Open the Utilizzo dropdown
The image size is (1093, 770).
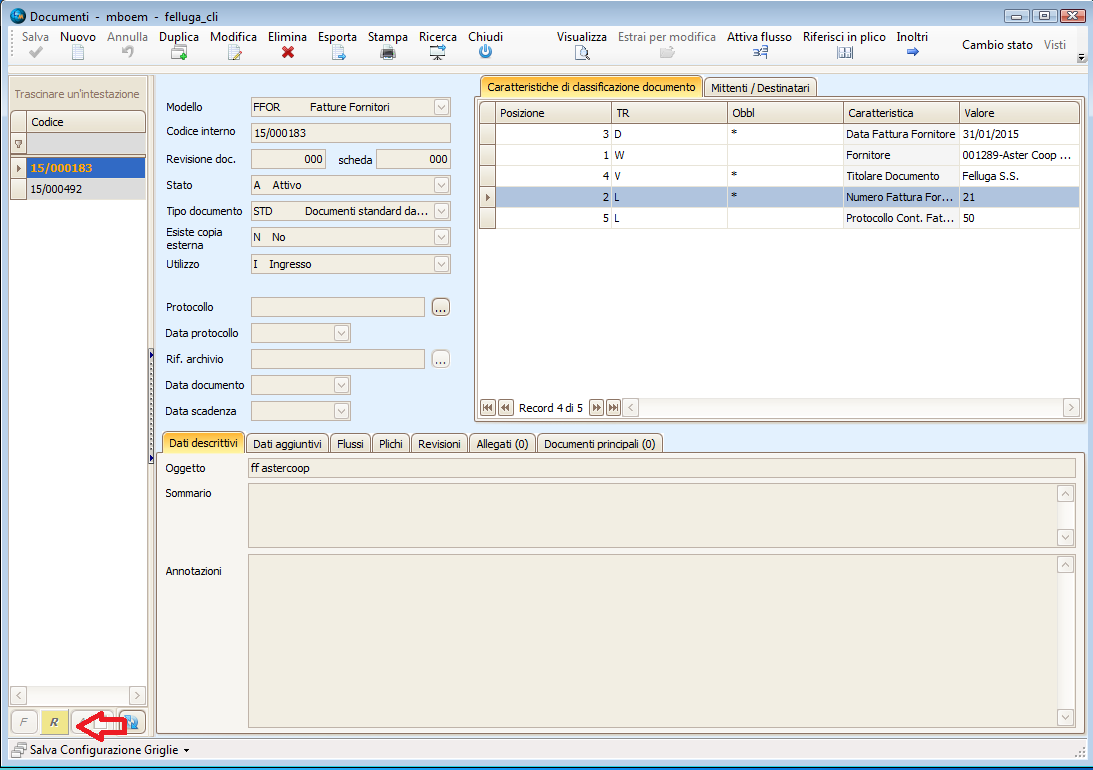point(441,264)
